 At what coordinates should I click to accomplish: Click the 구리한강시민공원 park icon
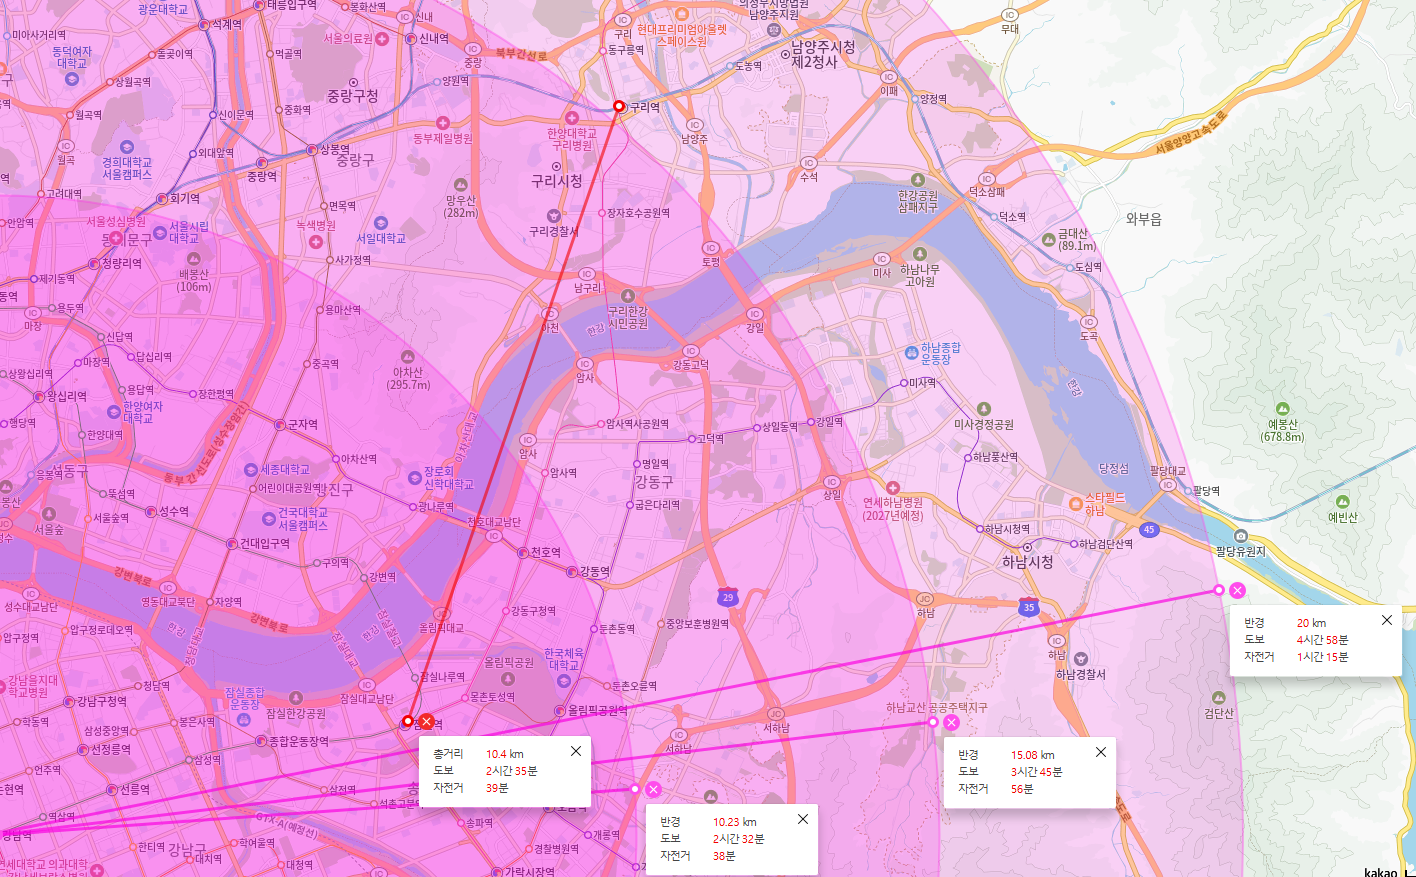coord(628,296)
